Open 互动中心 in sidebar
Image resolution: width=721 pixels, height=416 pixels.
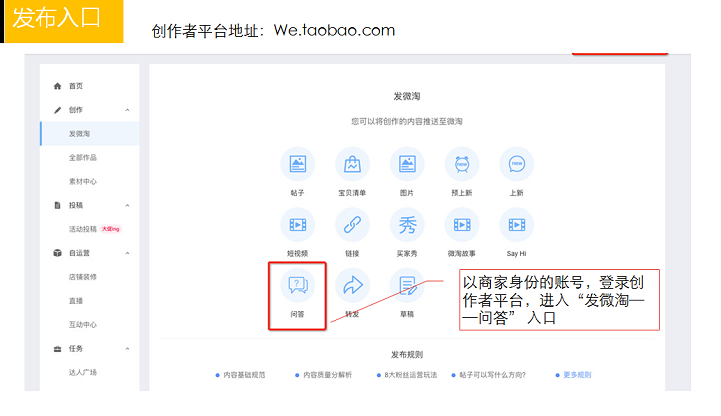tap(83, 325)
